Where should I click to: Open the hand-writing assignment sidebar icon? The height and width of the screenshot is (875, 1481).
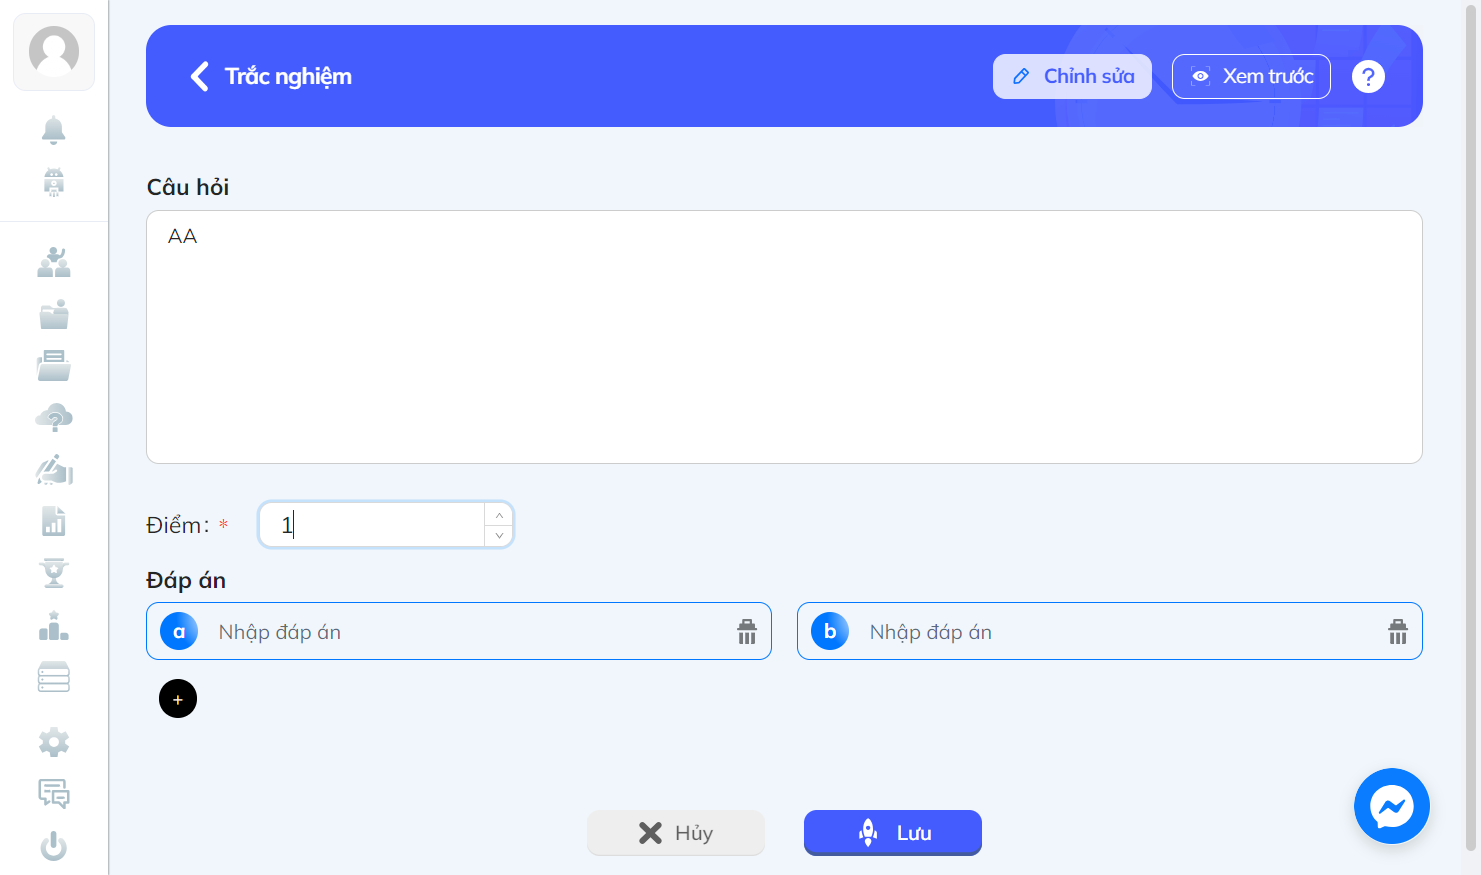[54, 470]
